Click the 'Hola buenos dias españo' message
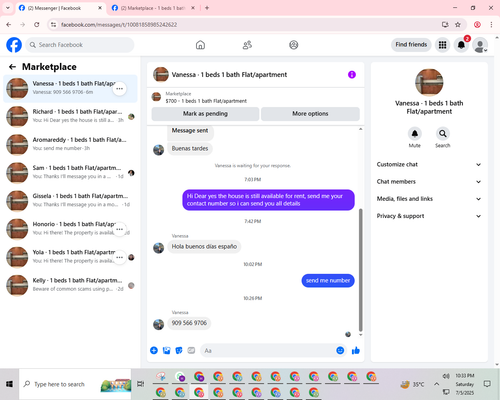Image resolution: width=500 pixels, height=400 pixels. coord(204,247)
